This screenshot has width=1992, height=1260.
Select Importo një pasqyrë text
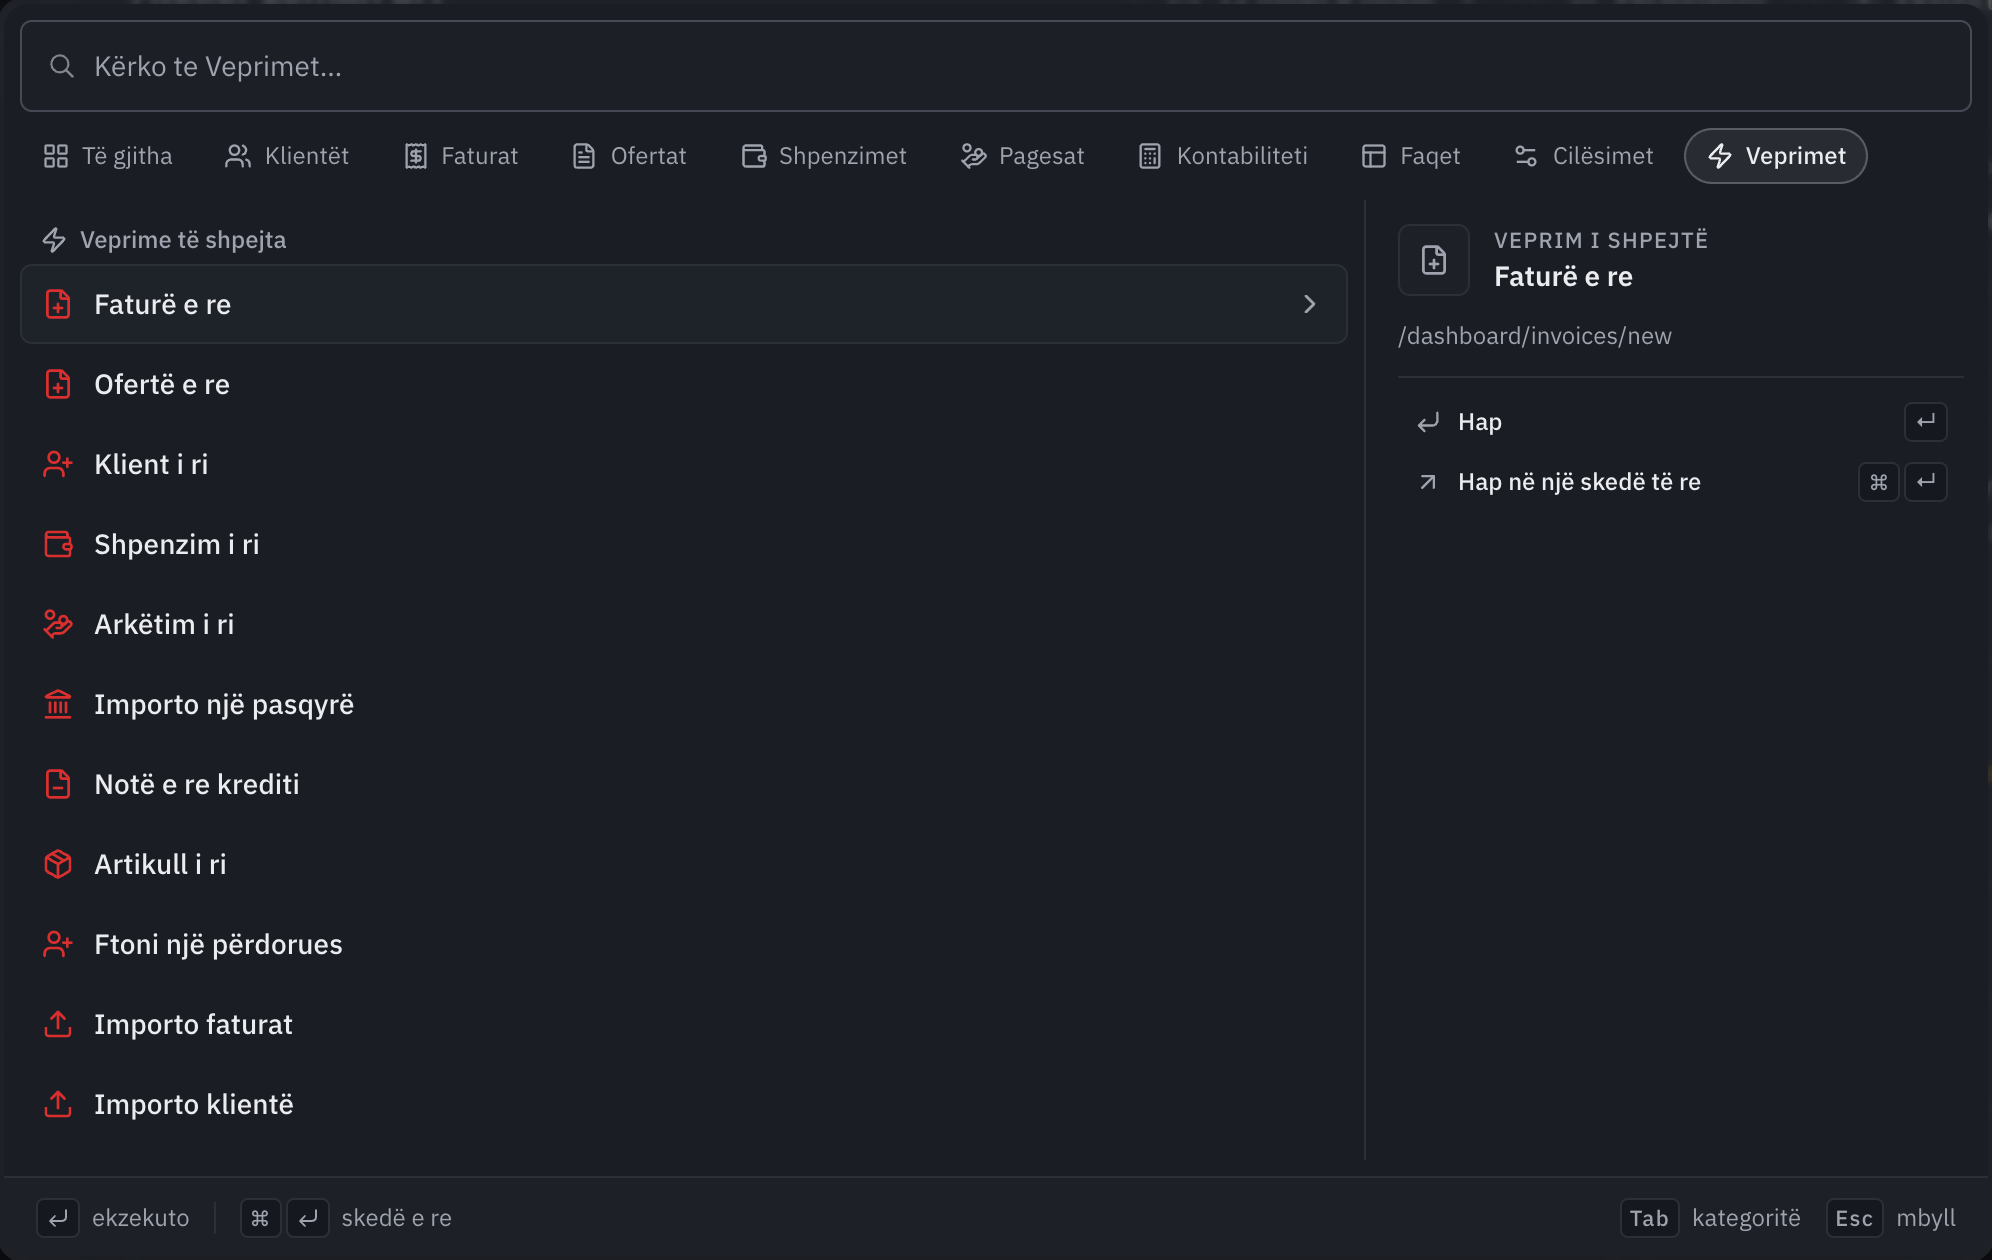point(224,705)
